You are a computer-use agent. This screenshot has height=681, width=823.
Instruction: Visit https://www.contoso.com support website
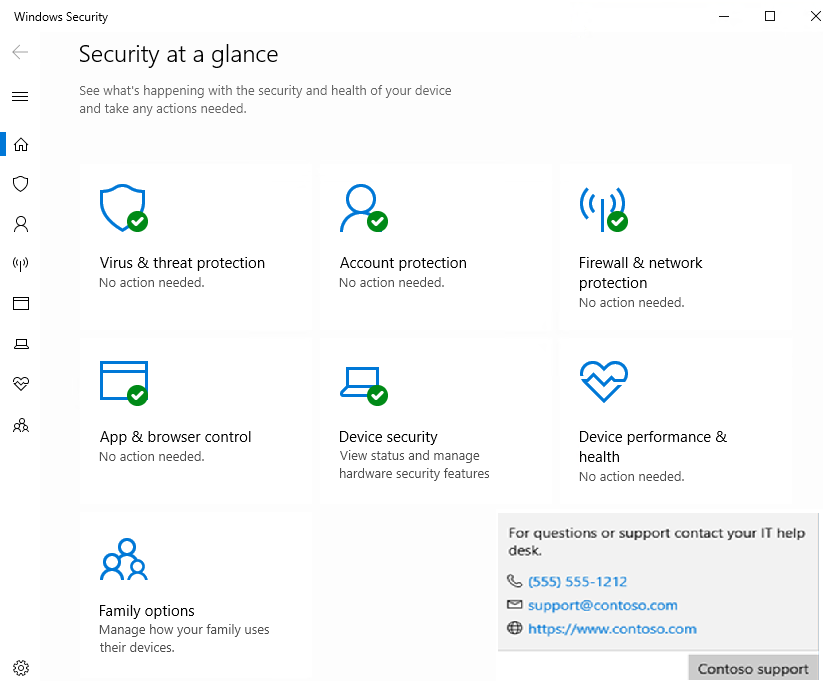[611, 628]
